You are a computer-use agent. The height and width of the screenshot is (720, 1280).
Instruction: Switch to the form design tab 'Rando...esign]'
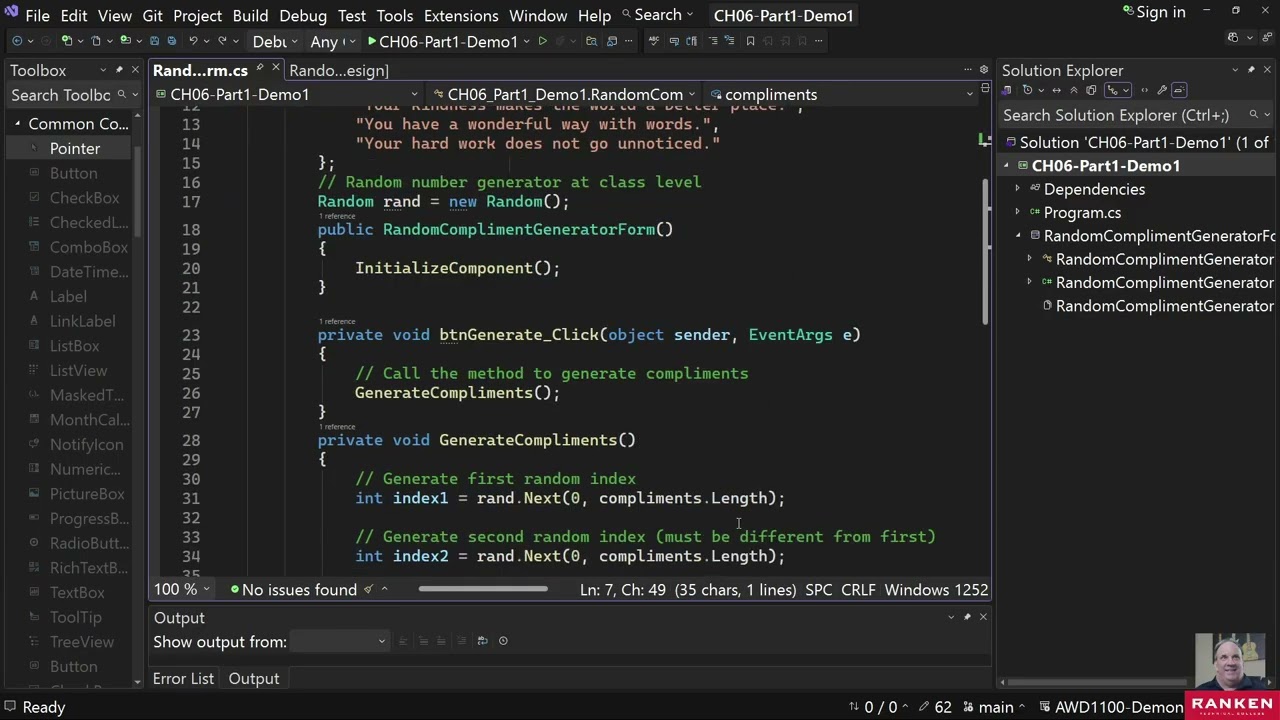[x=339, y=70]
